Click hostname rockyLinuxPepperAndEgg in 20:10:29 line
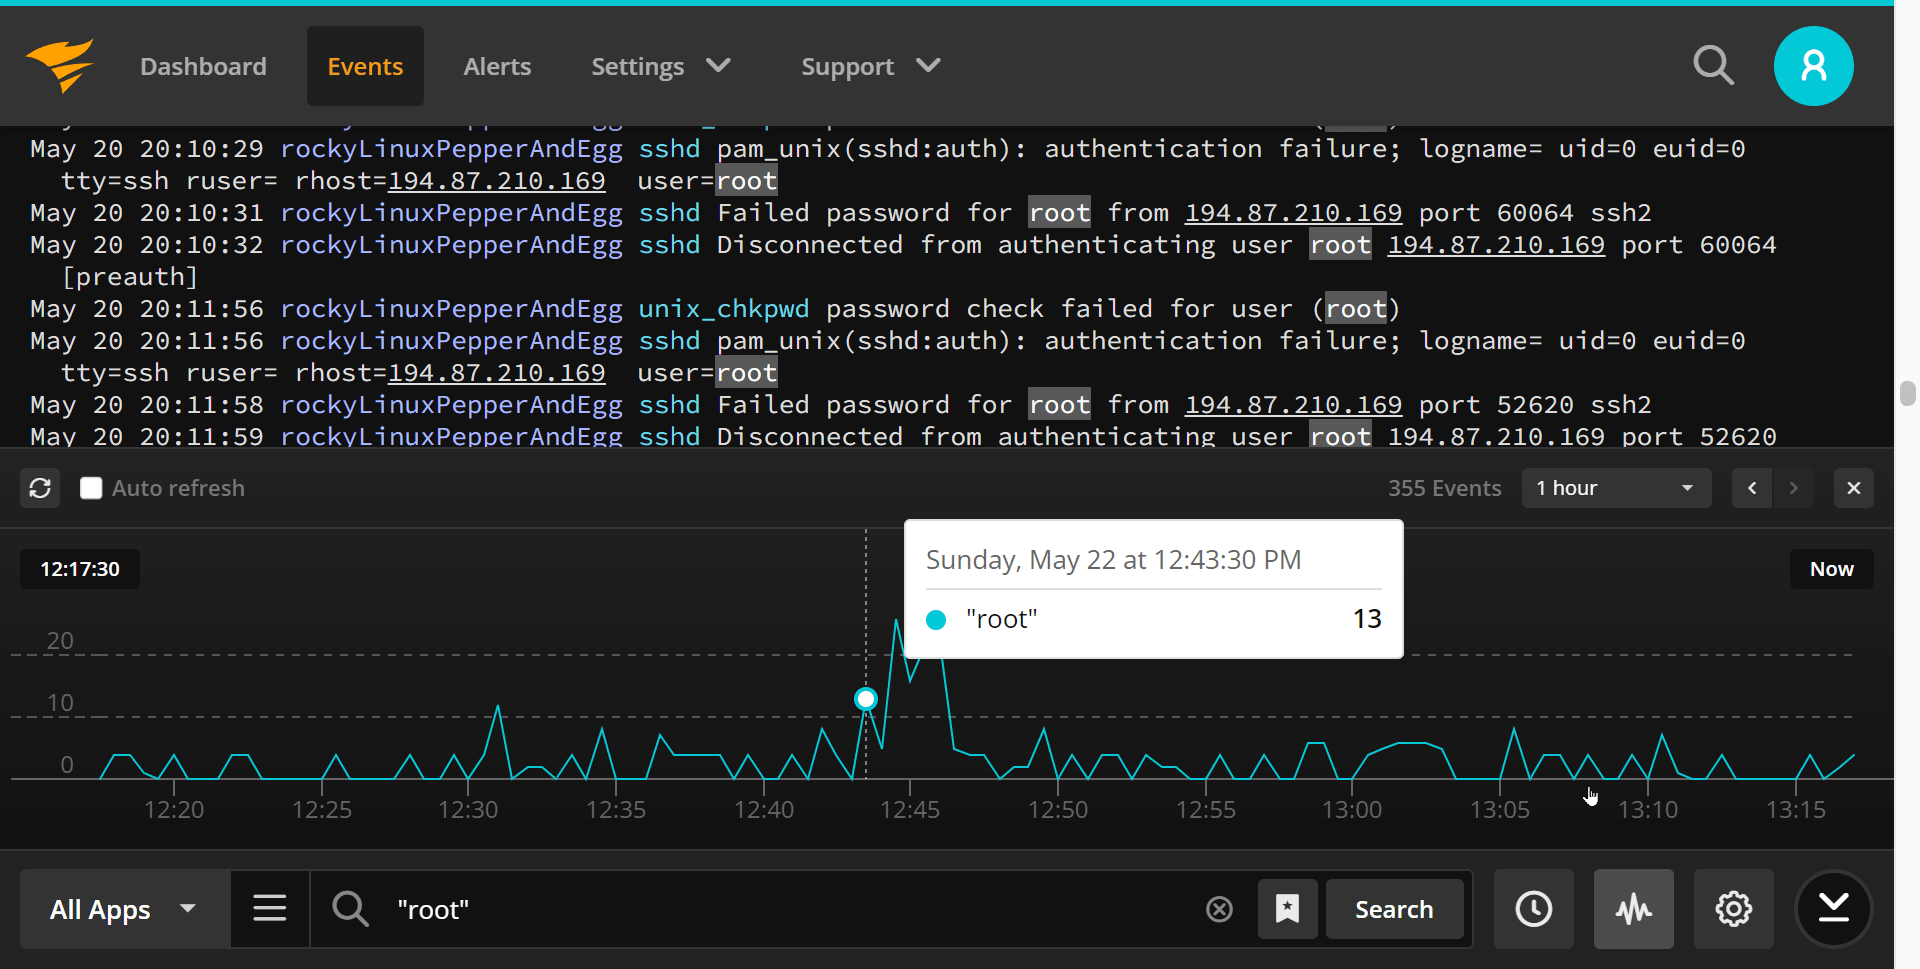 tap(451, 149)
